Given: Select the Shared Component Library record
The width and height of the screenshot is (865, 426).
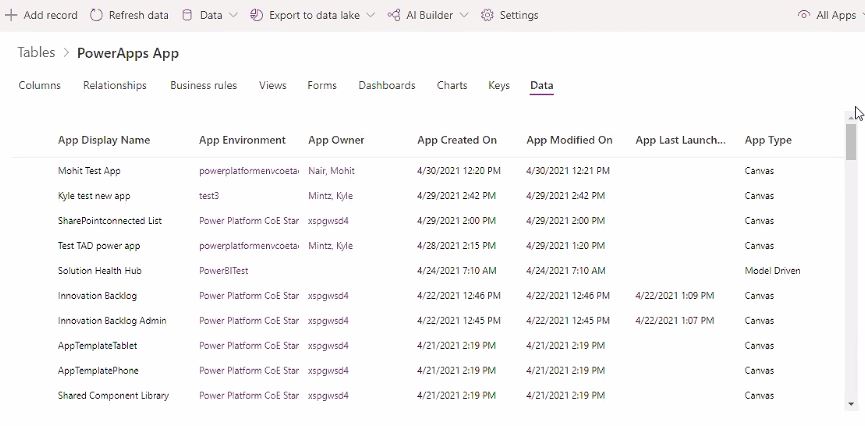Looking at the screenshot, I should click(113, 396).
